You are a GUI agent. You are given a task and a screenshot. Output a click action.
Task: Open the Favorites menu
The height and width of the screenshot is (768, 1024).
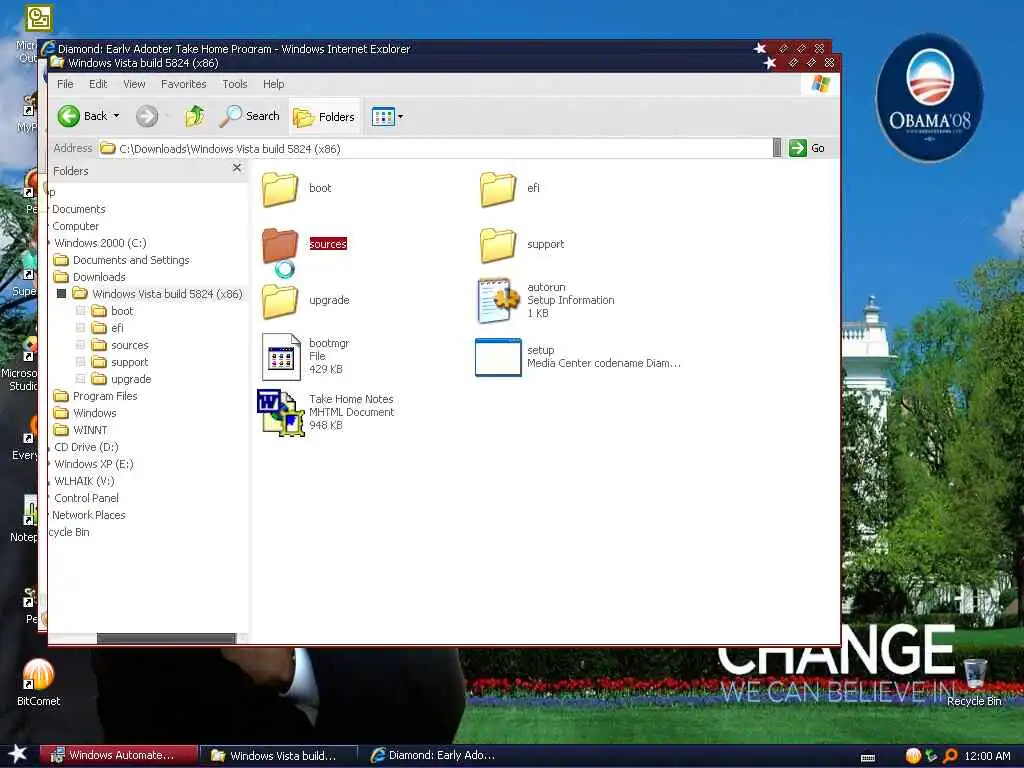[x=184, y=84]
